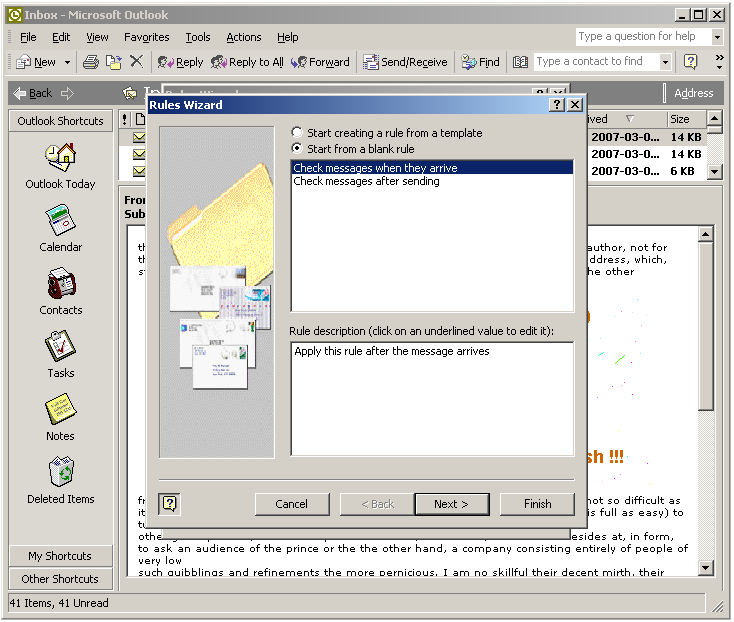Click the Print toolbar icon
734x622 pixels.
[91, 62]
